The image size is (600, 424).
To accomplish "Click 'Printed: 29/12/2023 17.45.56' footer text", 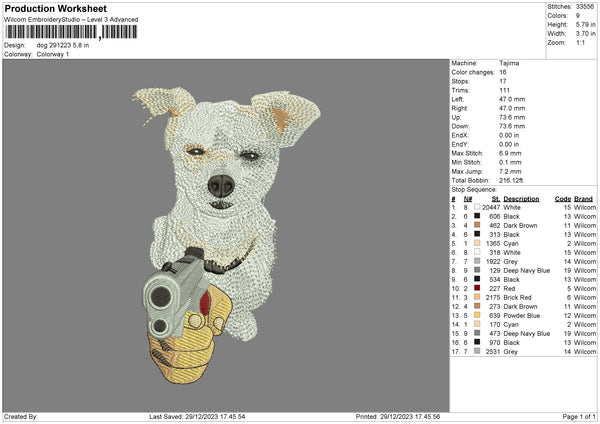I will point(398,416).
